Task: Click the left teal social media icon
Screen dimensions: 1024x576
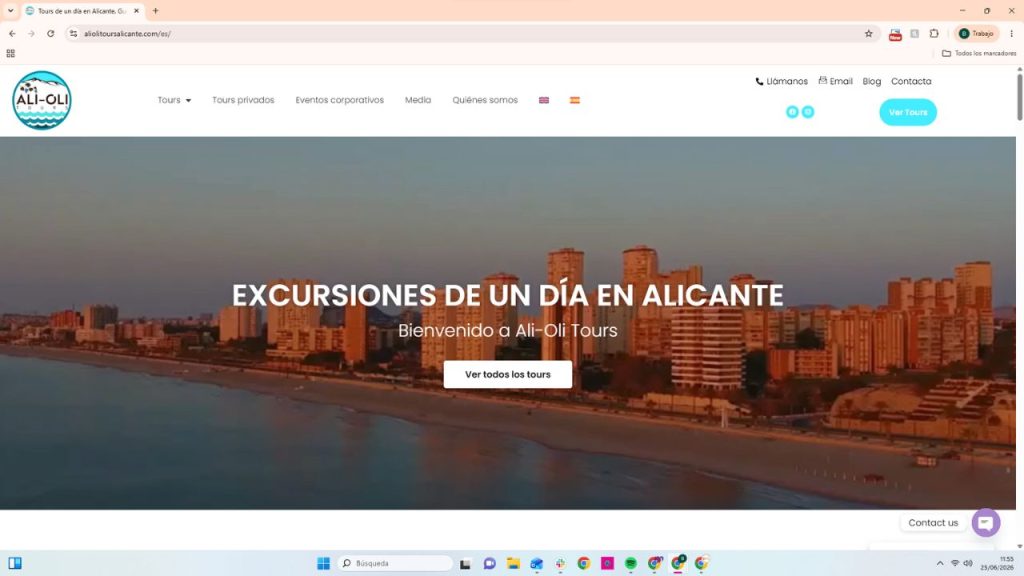Action: tap(792, 112)
